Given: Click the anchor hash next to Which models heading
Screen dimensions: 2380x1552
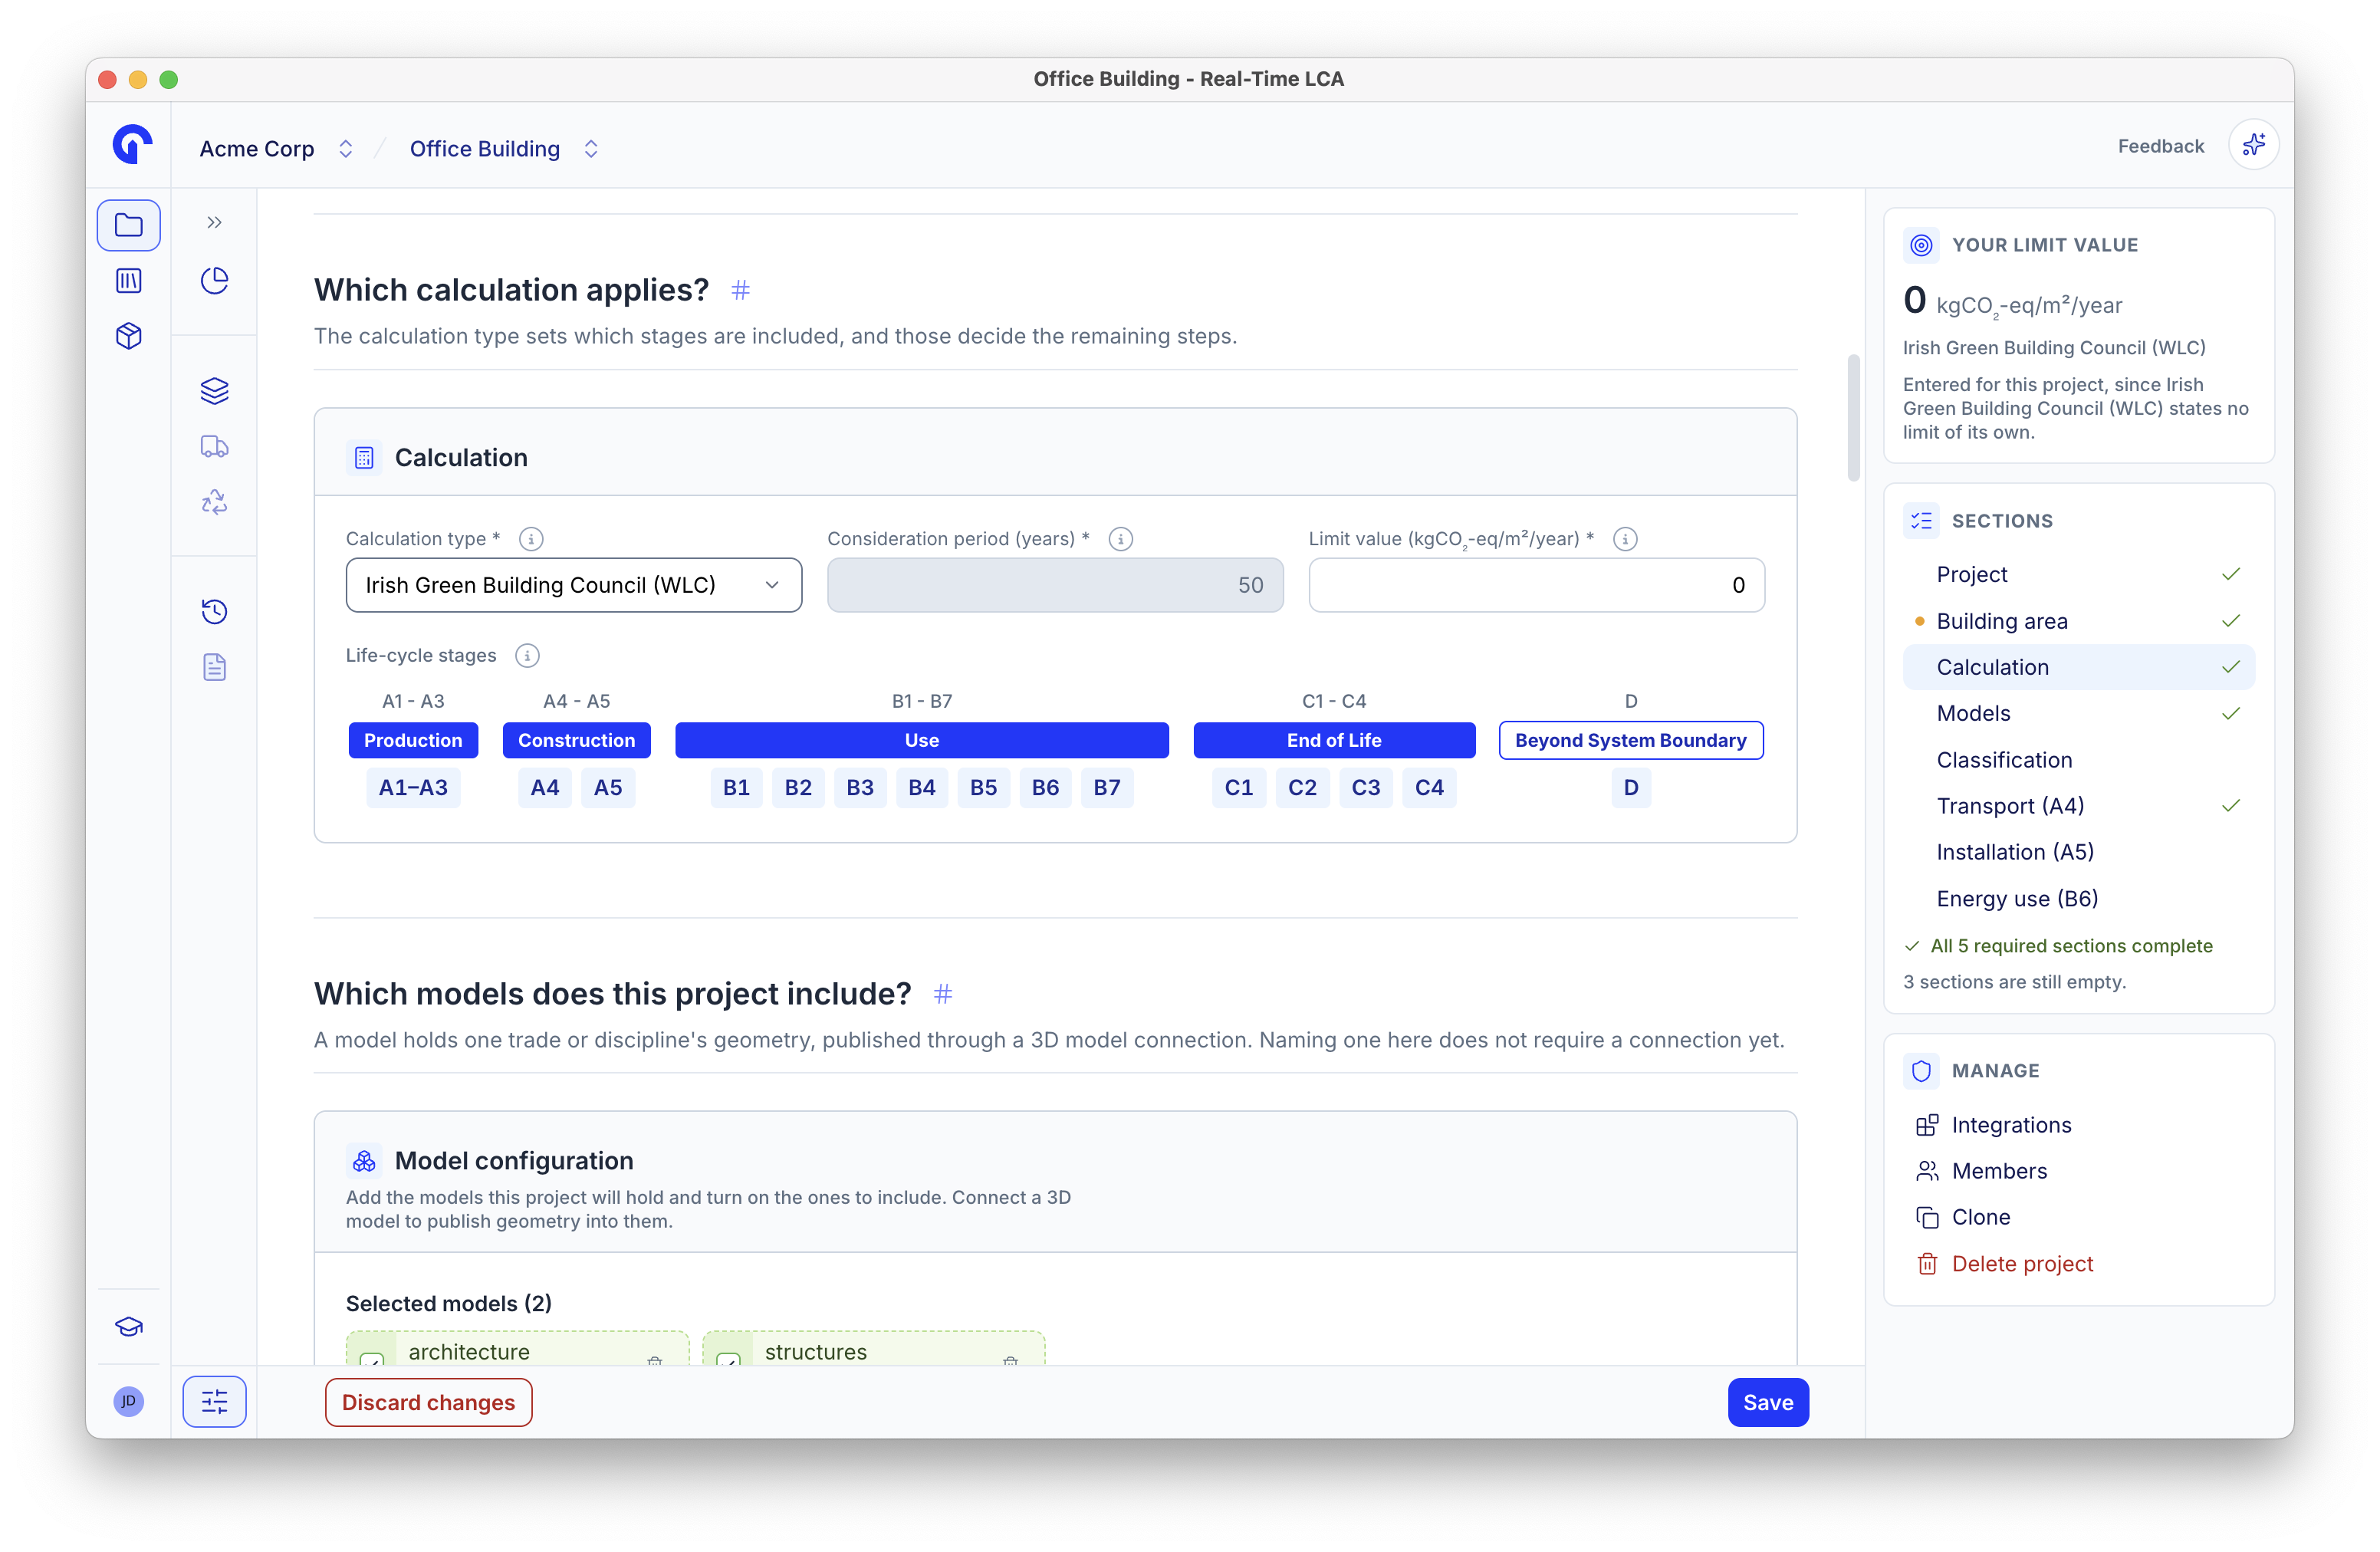Looking at the screenshot, I should click(943, 994).
